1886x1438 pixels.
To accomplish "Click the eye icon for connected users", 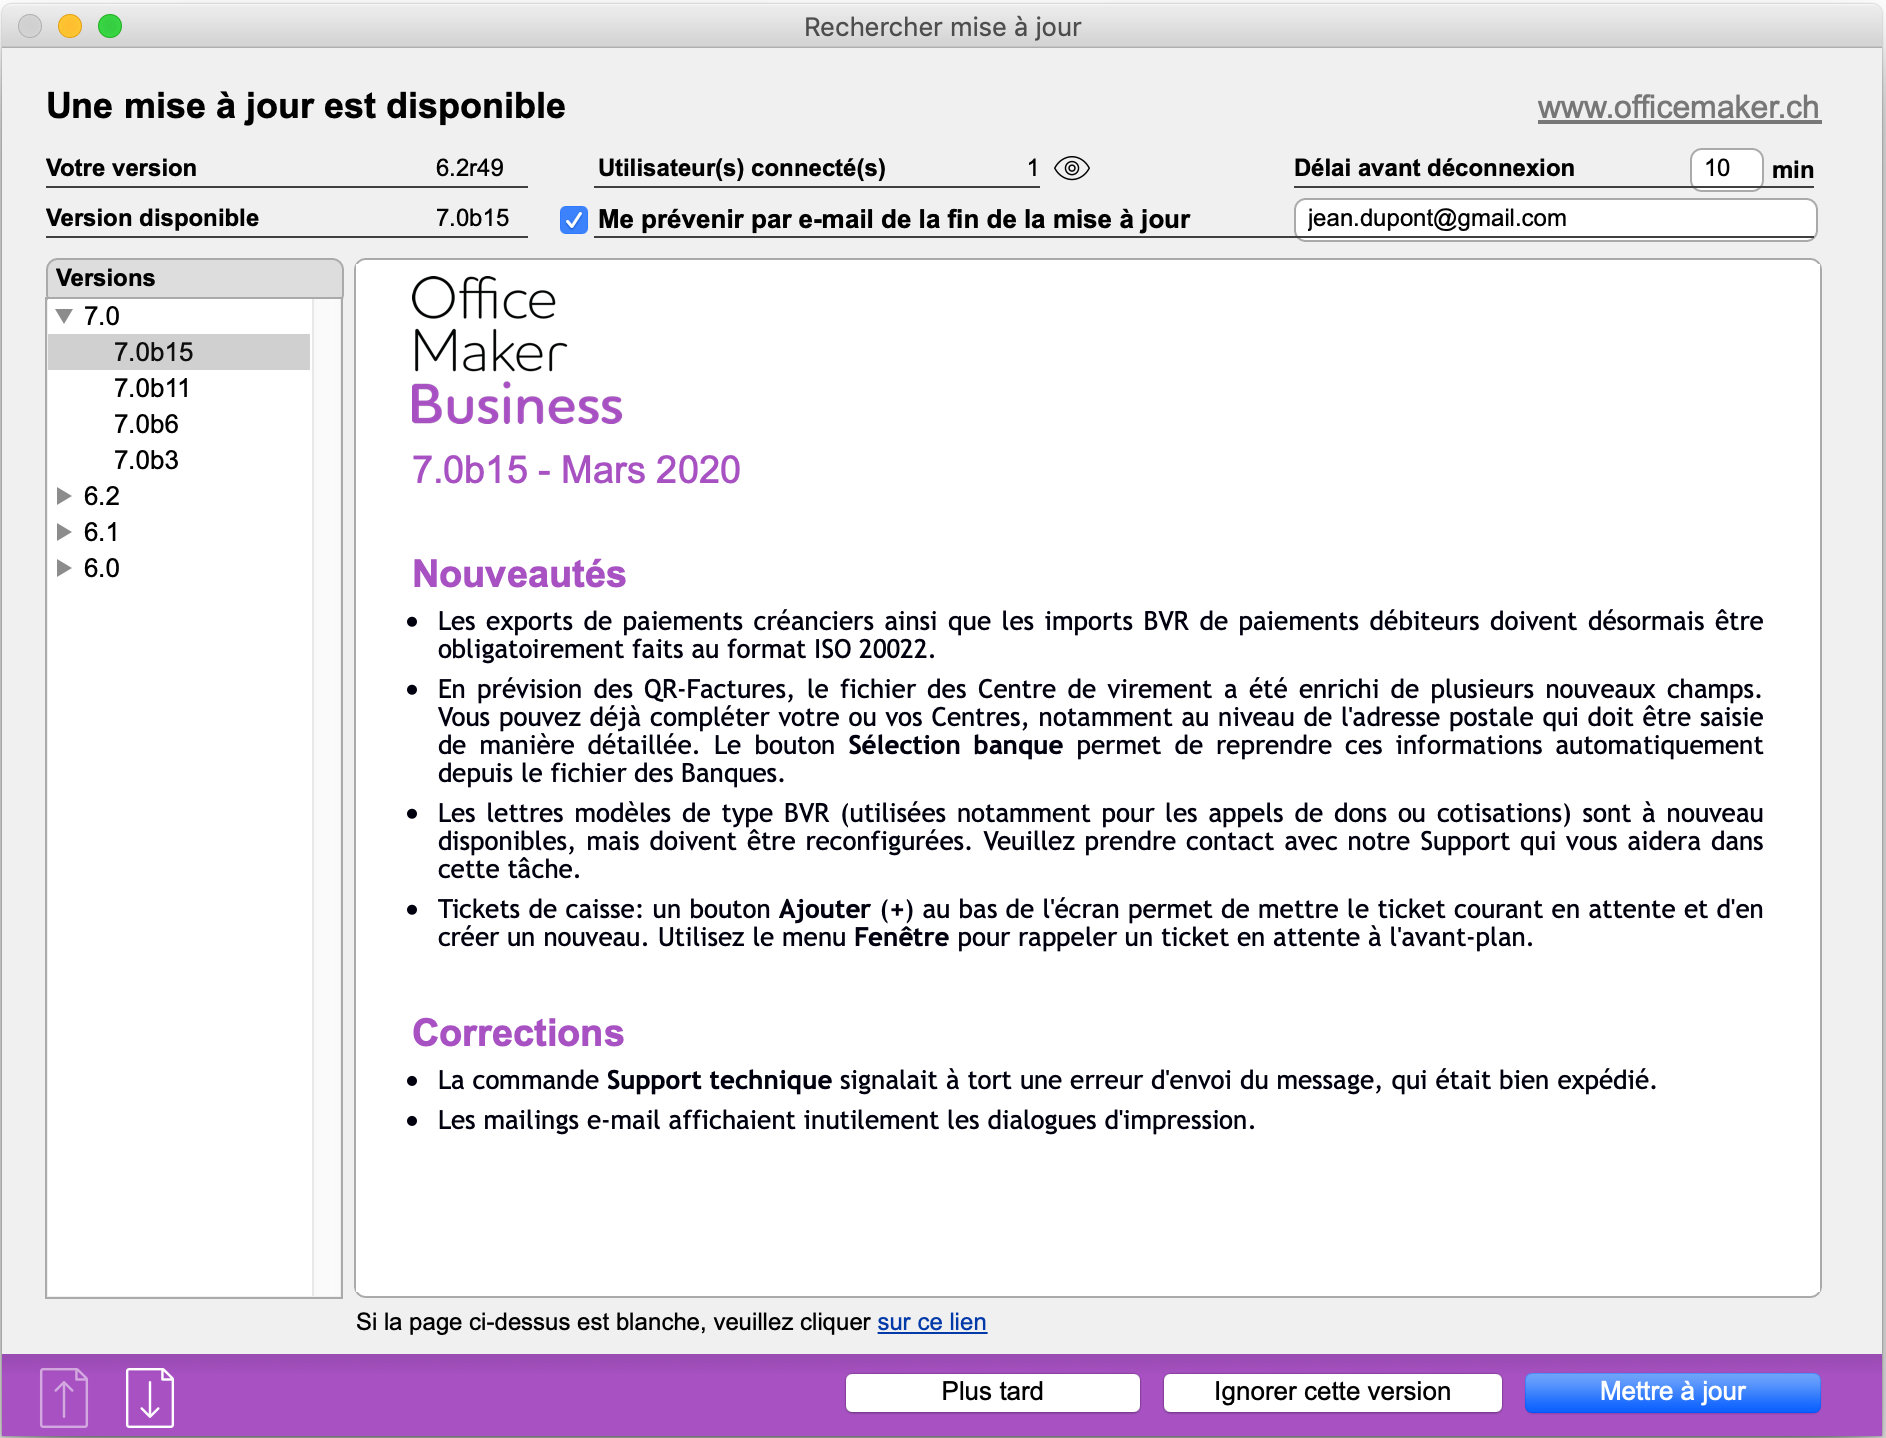I will point(1071,168).
